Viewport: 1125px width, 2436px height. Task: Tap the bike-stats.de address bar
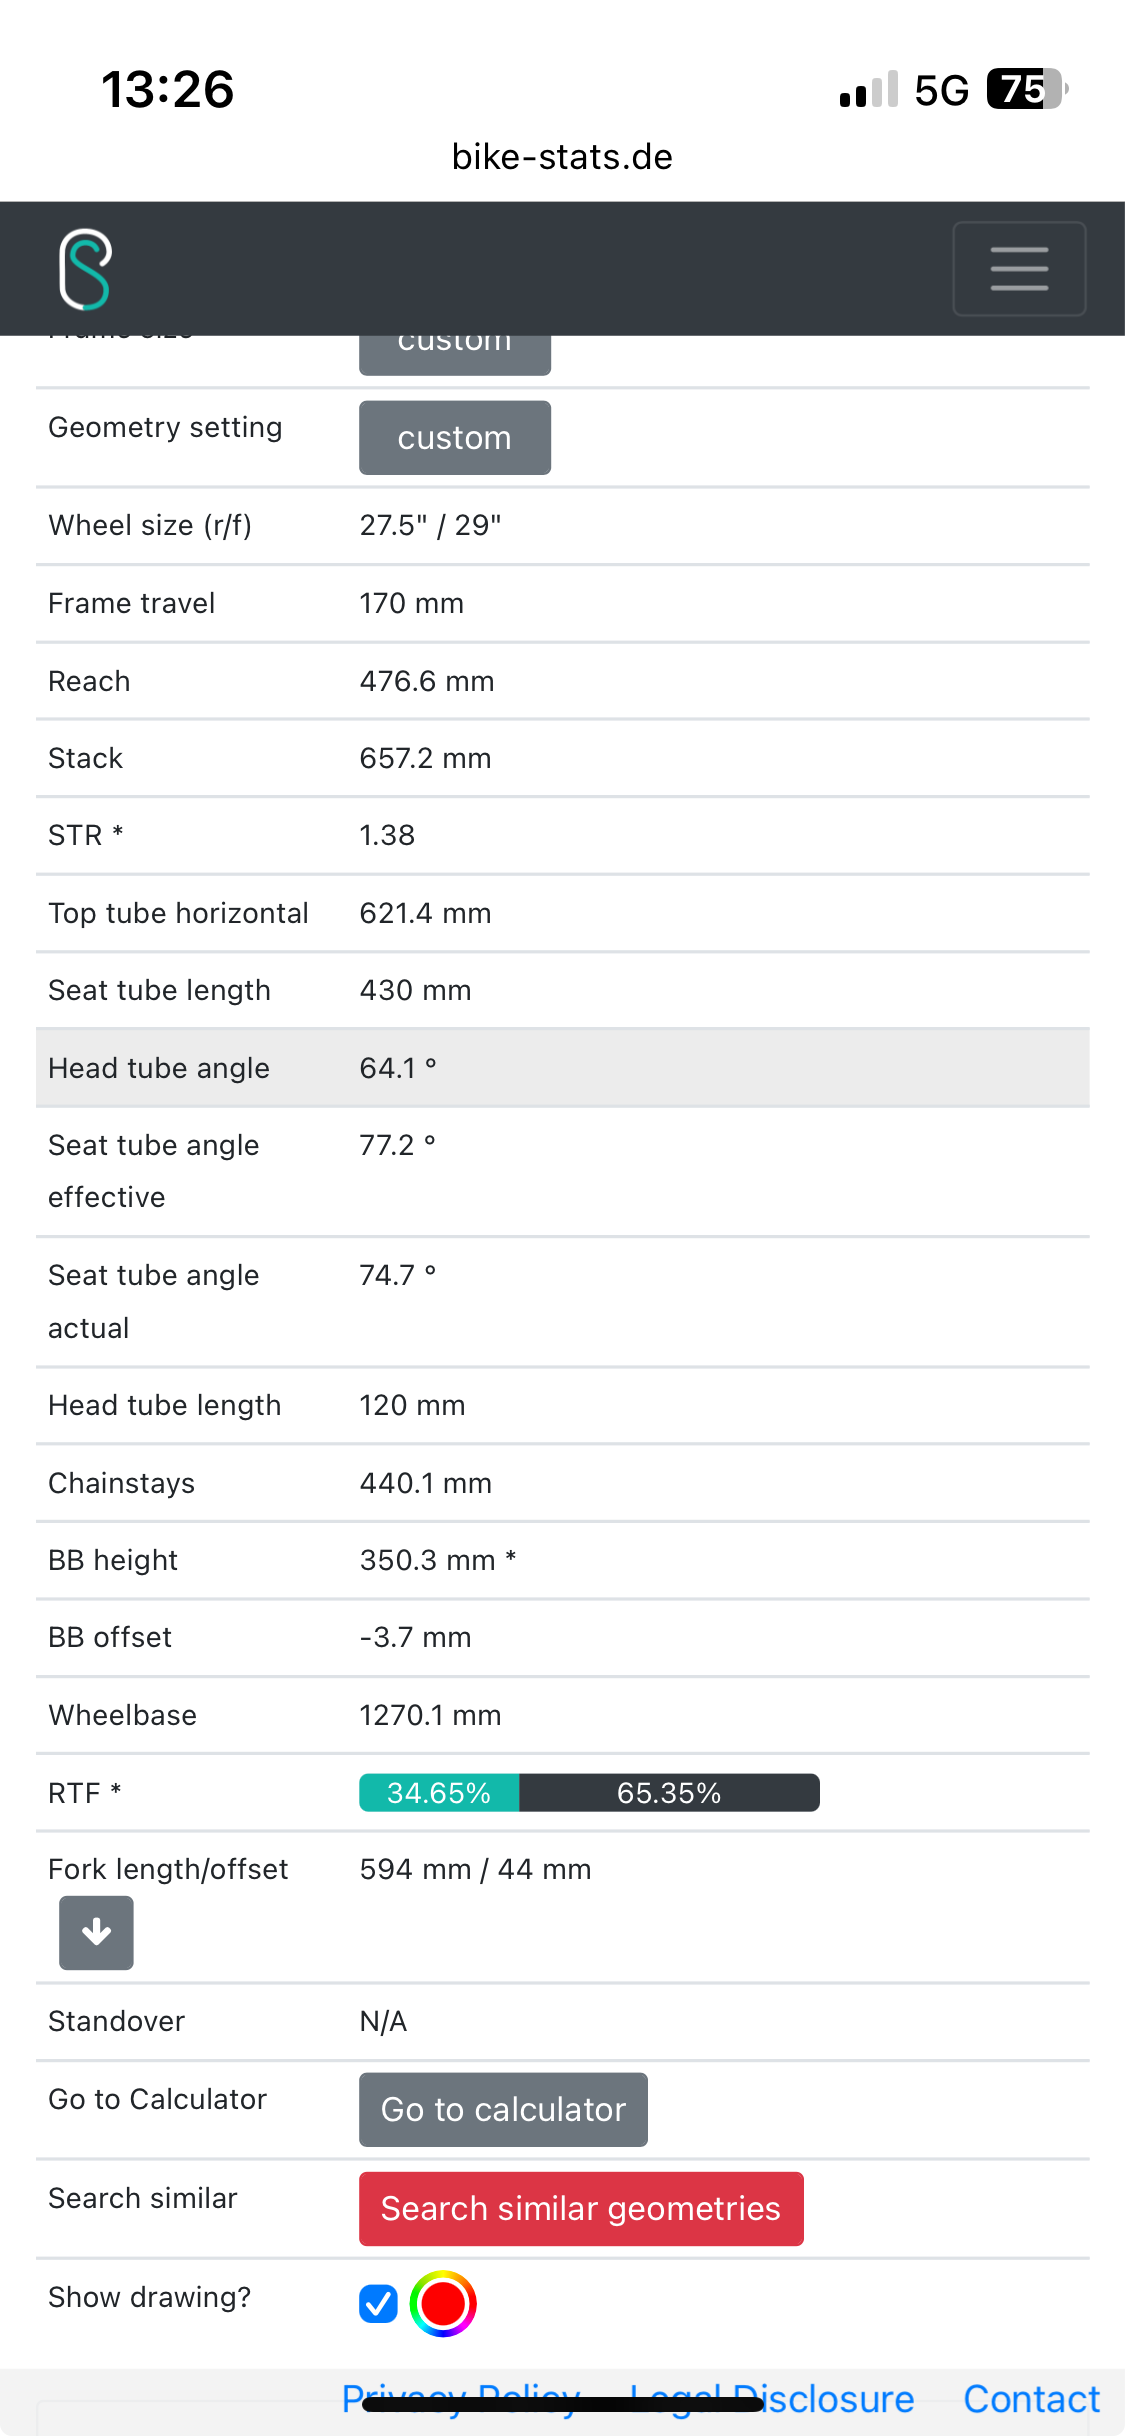(x=562, y=157)
